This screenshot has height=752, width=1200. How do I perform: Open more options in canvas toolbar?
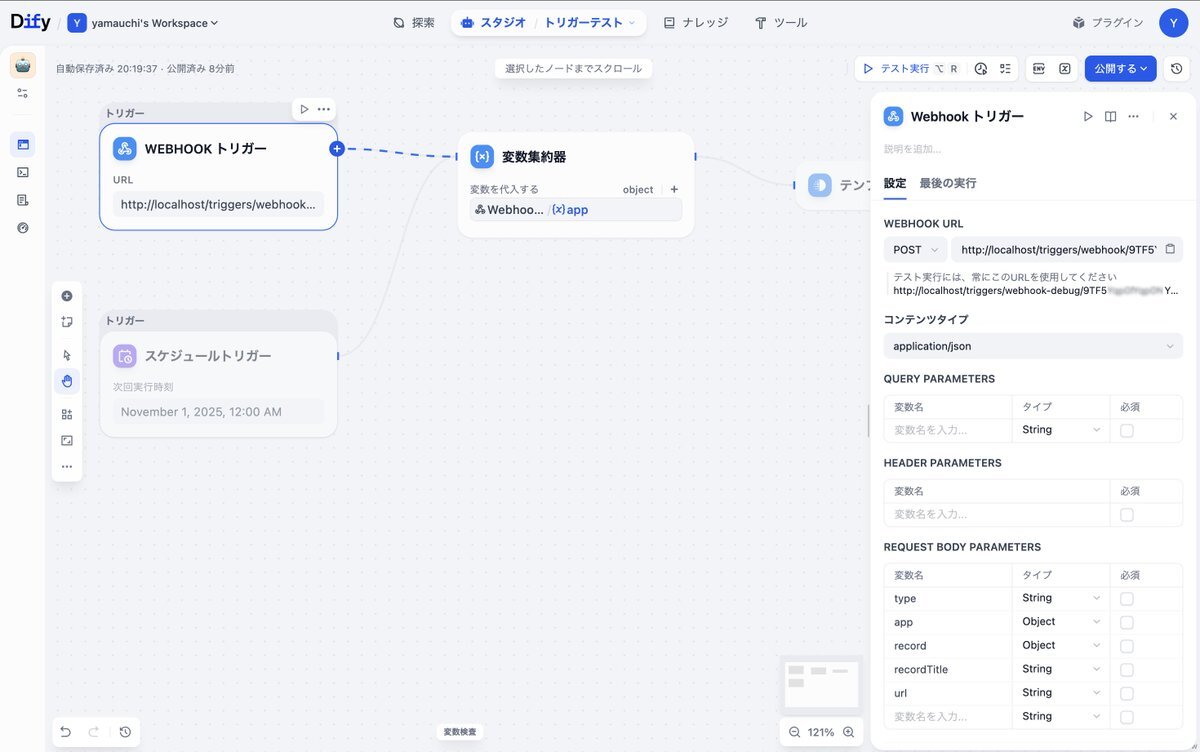(x=67, y=466)
